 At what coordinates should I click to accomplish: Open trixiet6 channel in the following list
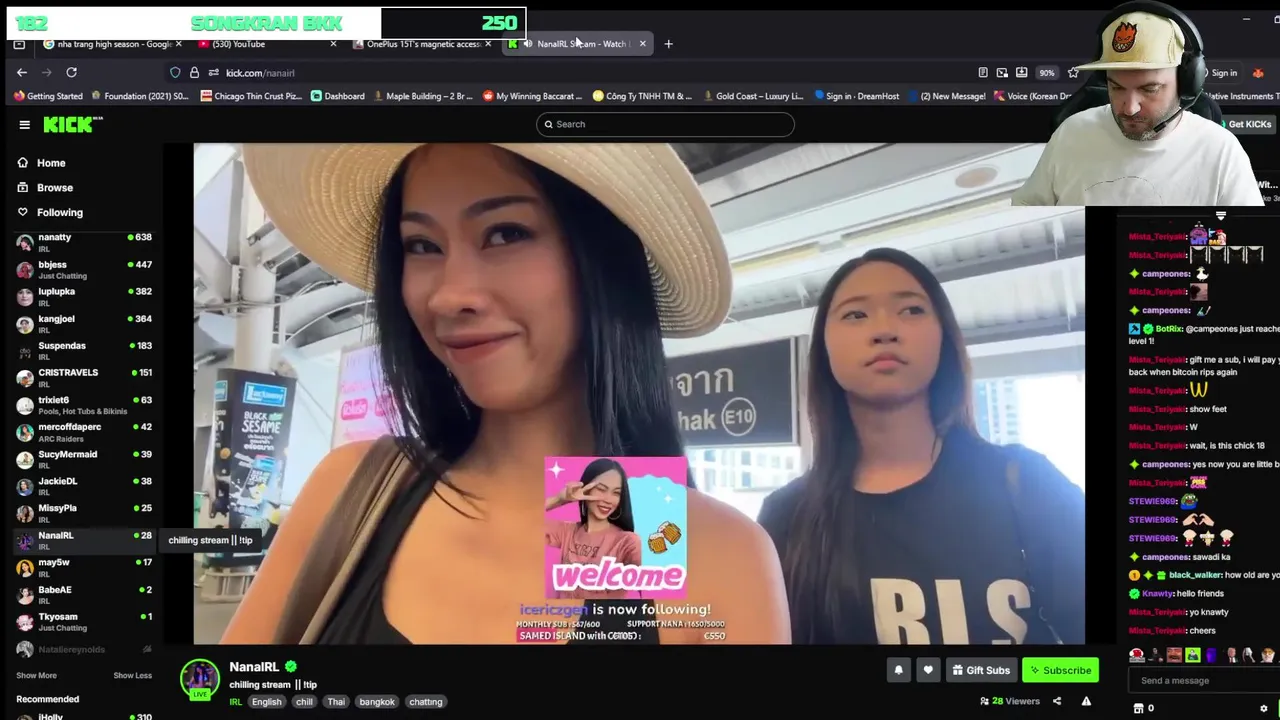[x=84, y=405]
